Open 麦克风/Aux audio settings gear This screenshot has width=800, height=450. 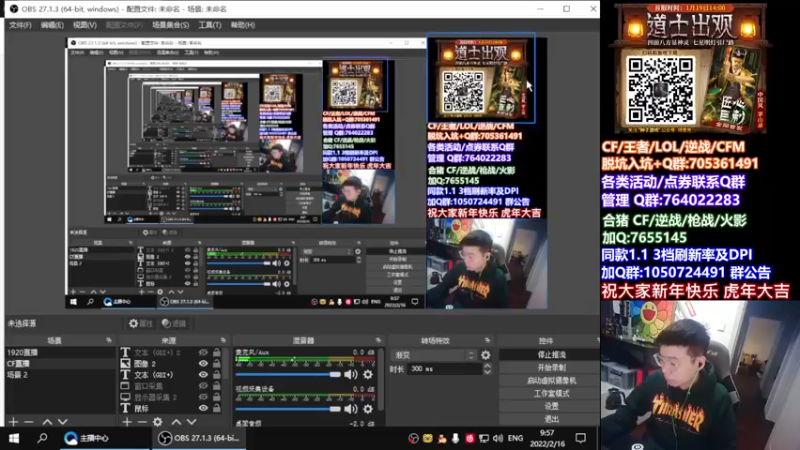(368, 374)
